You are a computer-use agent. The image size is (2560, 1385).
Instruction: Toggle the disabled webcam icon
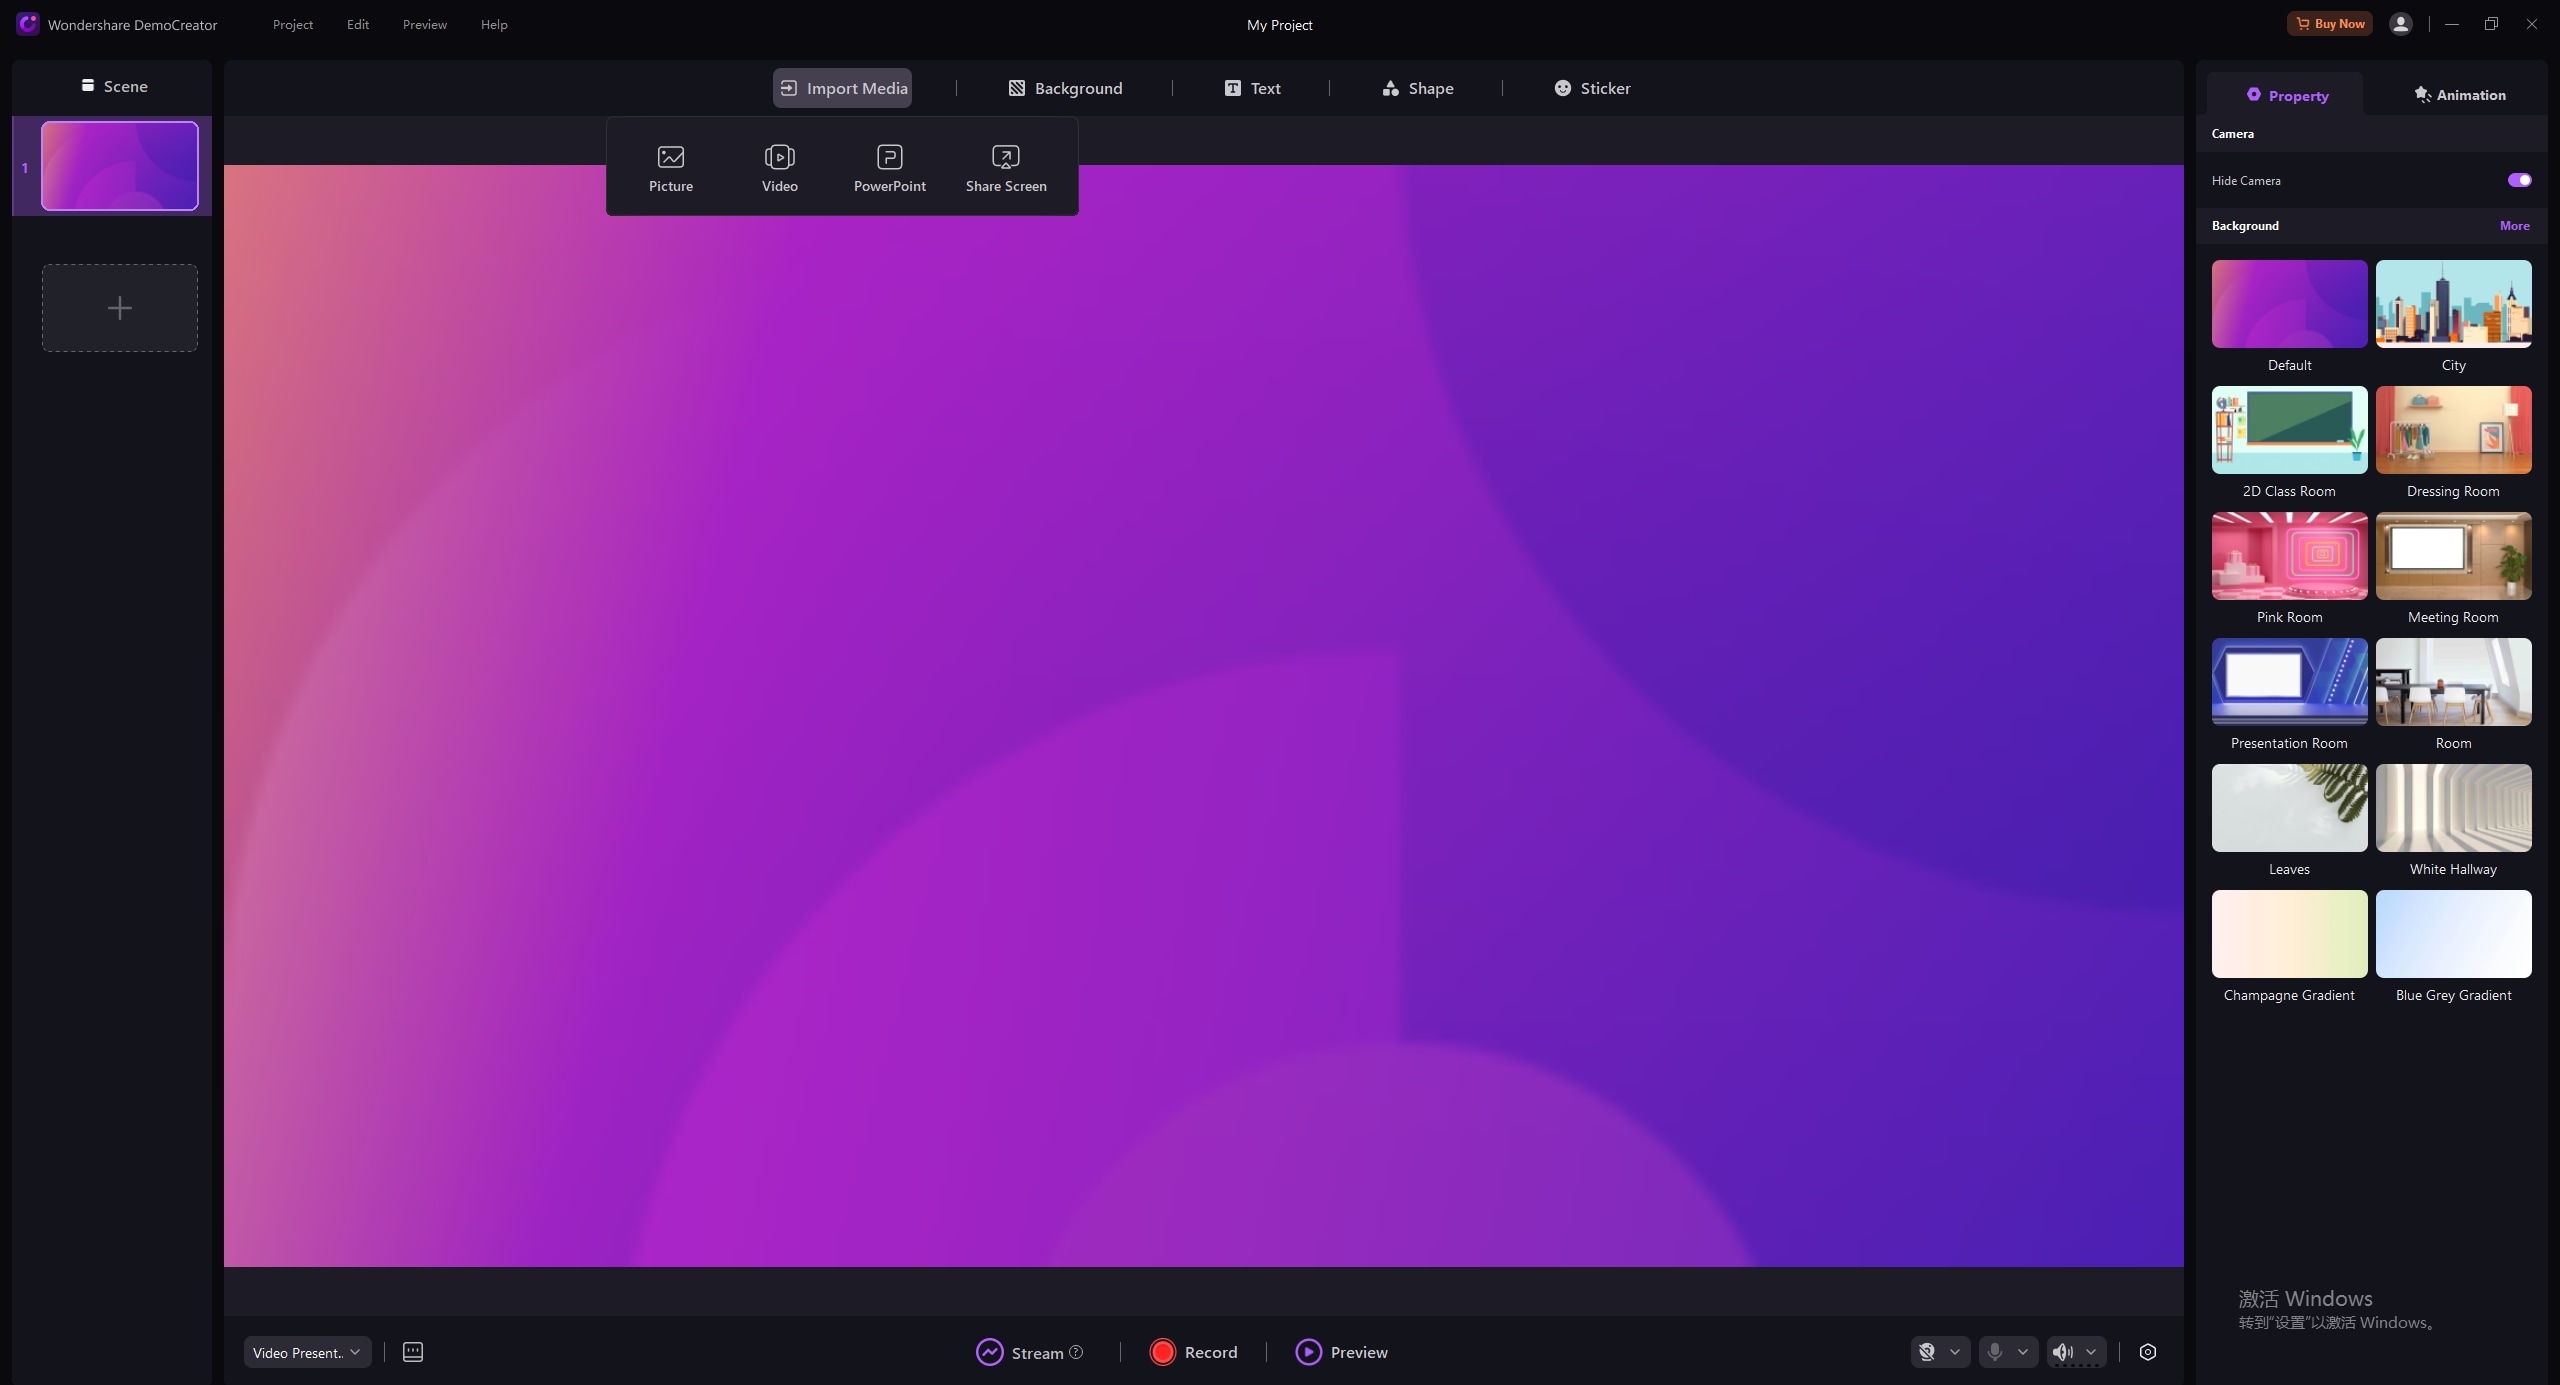[1927, 1352]
